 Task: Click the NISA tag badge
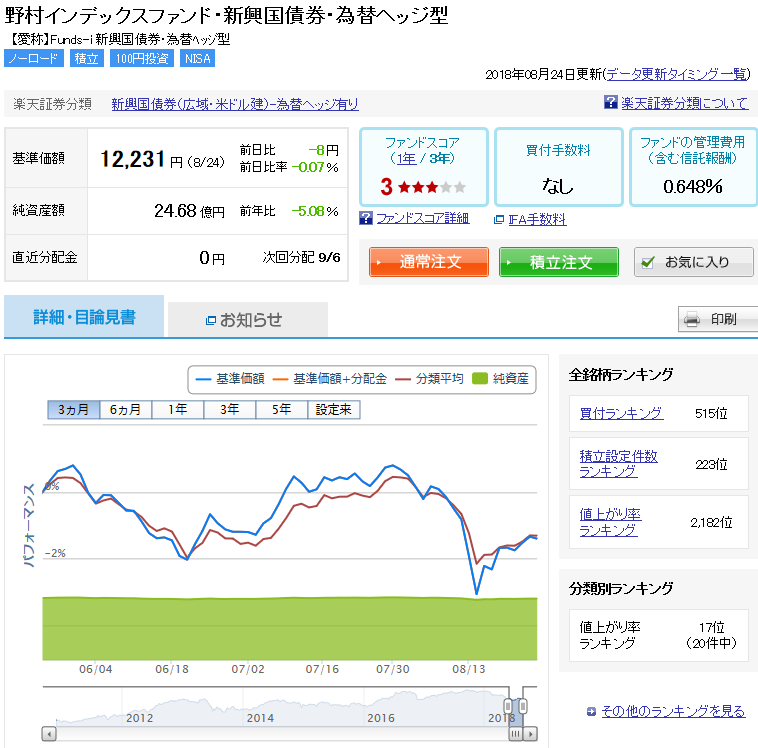198,59
